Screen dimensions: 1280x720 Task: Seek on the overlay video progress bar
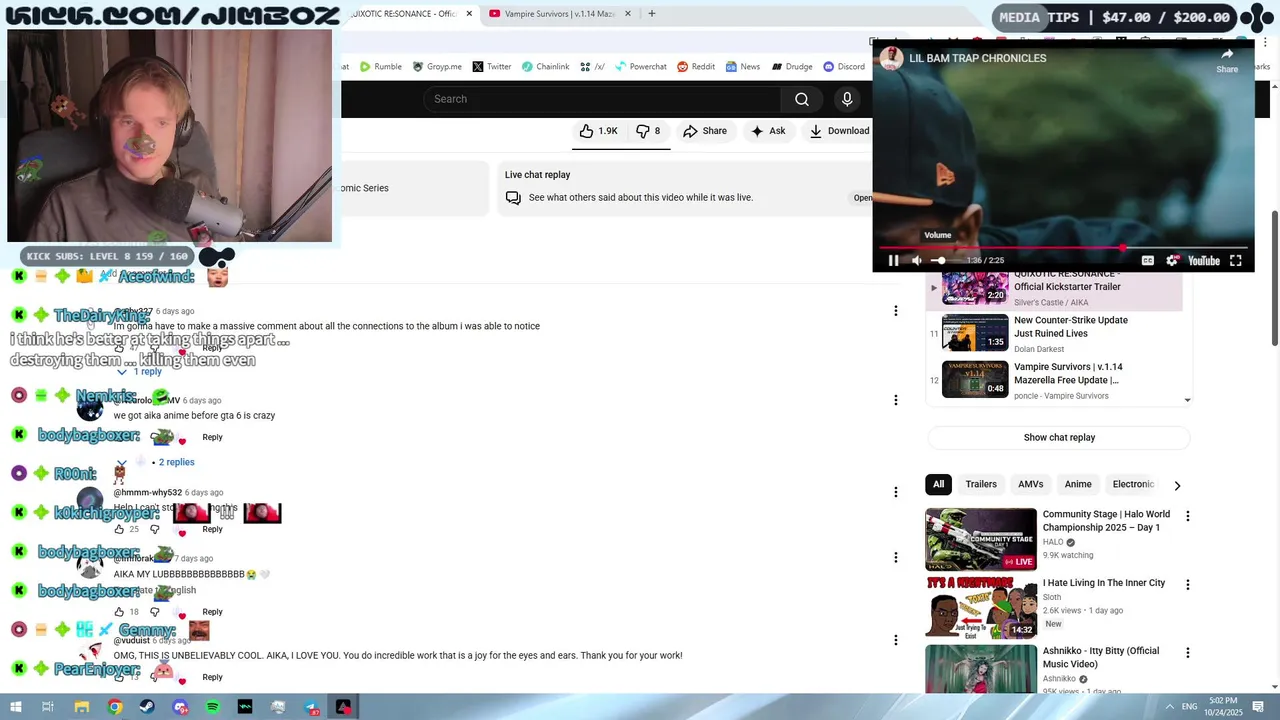point(1063,247)
